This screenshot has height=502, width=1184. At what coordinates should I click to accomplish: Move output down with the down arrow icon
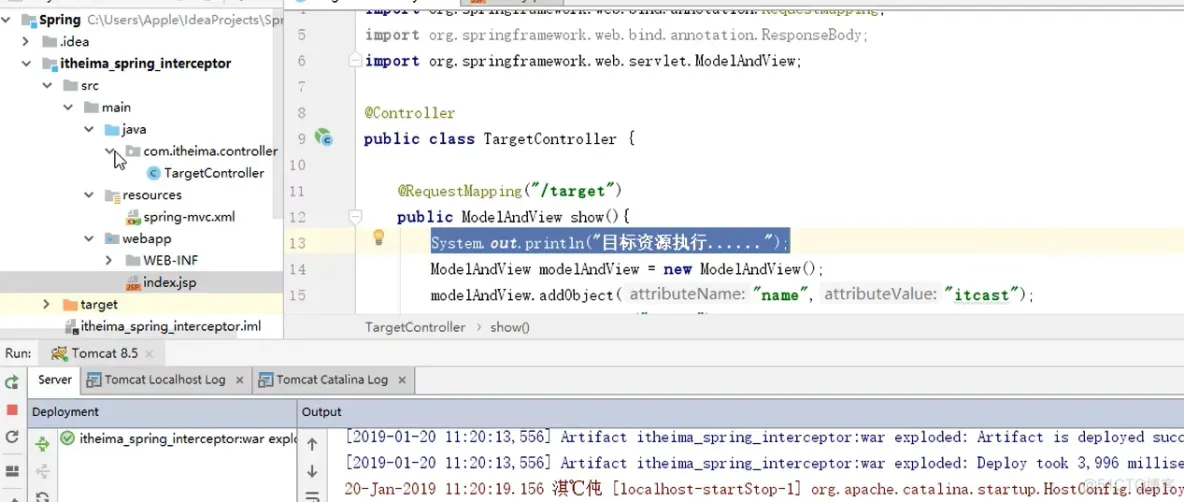312,472
